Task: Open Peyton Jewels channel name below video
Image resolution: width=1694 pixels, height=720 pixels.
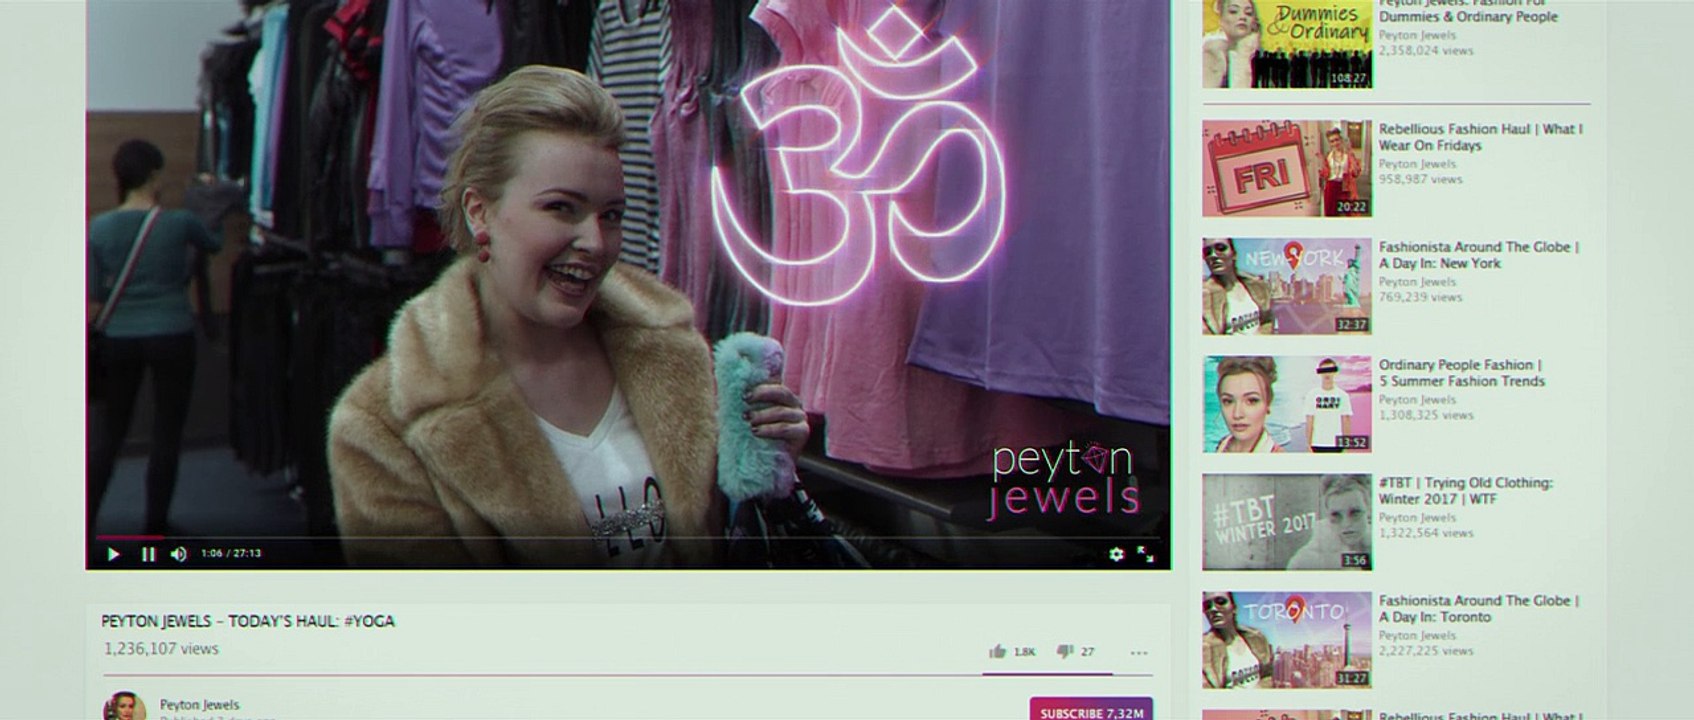Action: [200, 705]
